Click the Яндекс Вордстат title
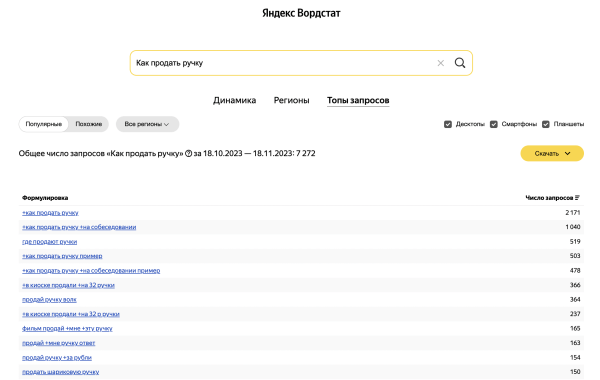The image size is (600, 380). pyautogui.click(x=301, y=13)
